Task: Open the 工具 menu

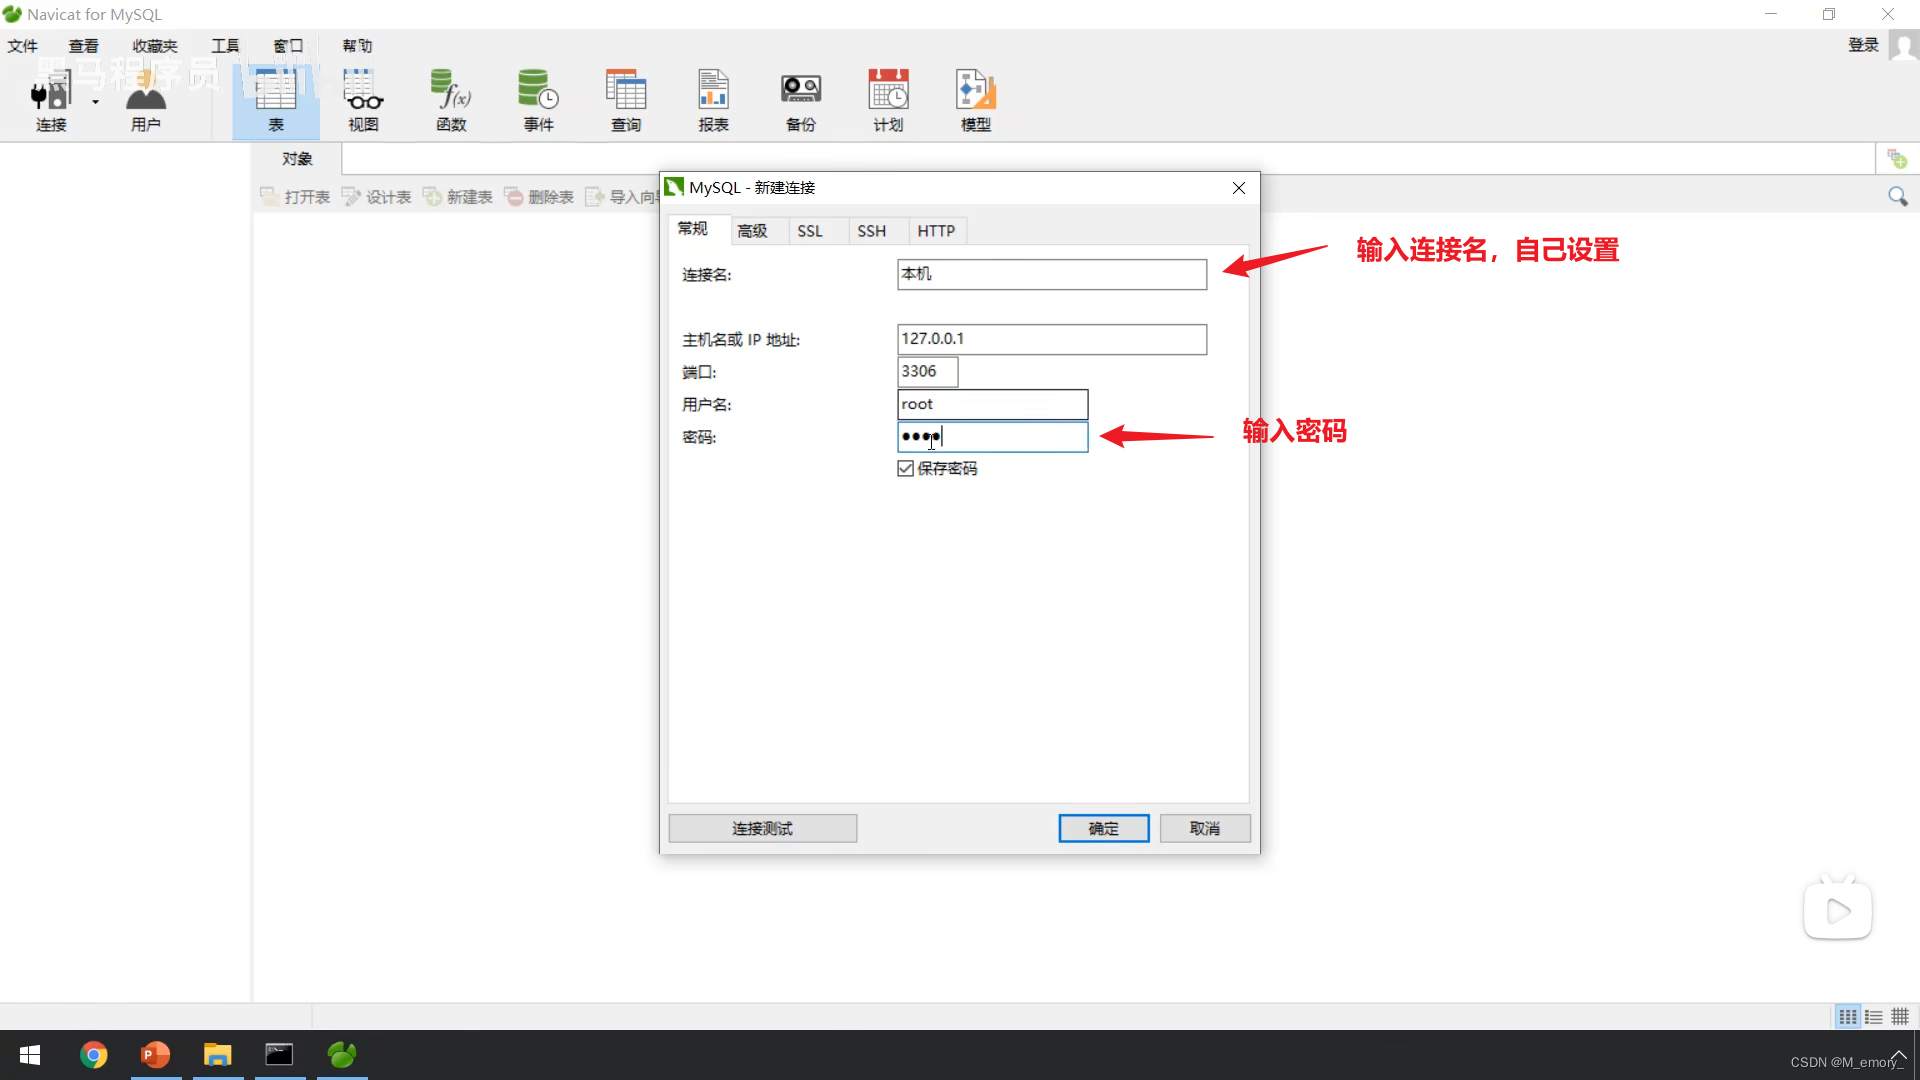Action: tap(226, 46)
